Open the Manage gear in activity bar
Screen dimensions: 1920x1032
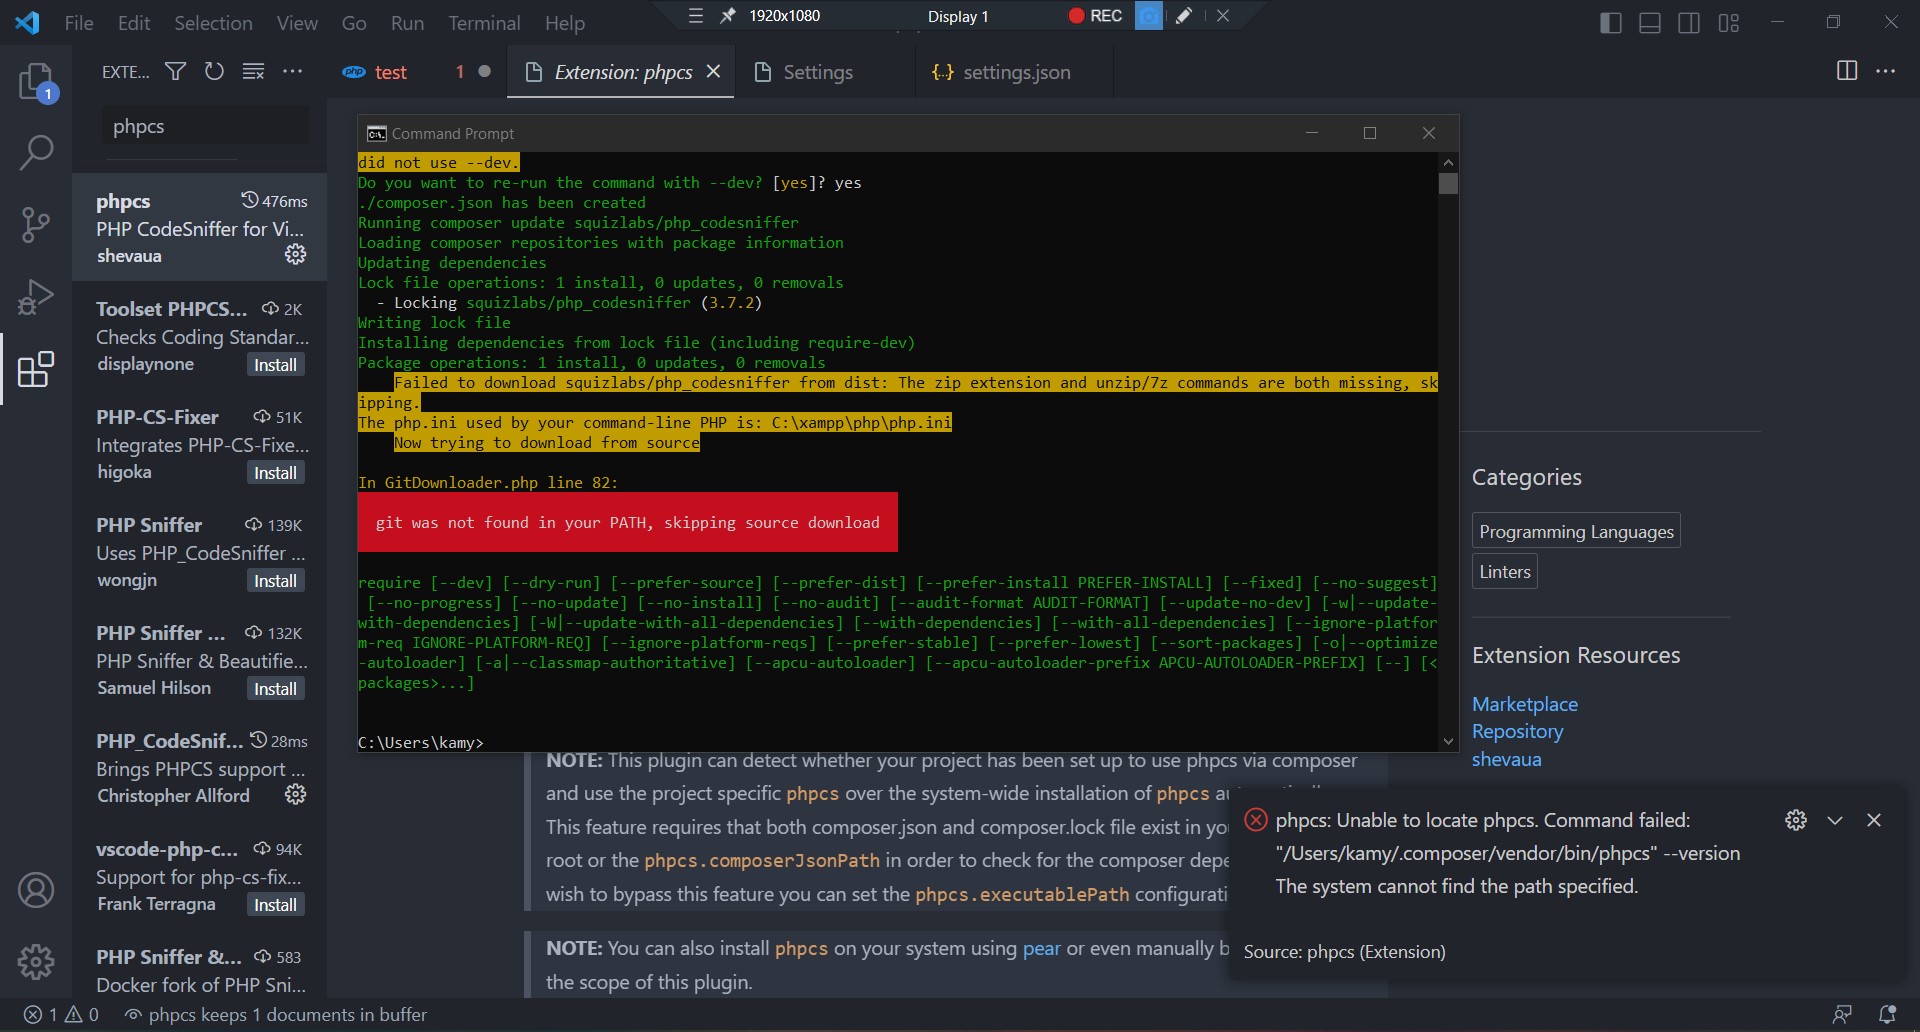click(x=36, y=961)
